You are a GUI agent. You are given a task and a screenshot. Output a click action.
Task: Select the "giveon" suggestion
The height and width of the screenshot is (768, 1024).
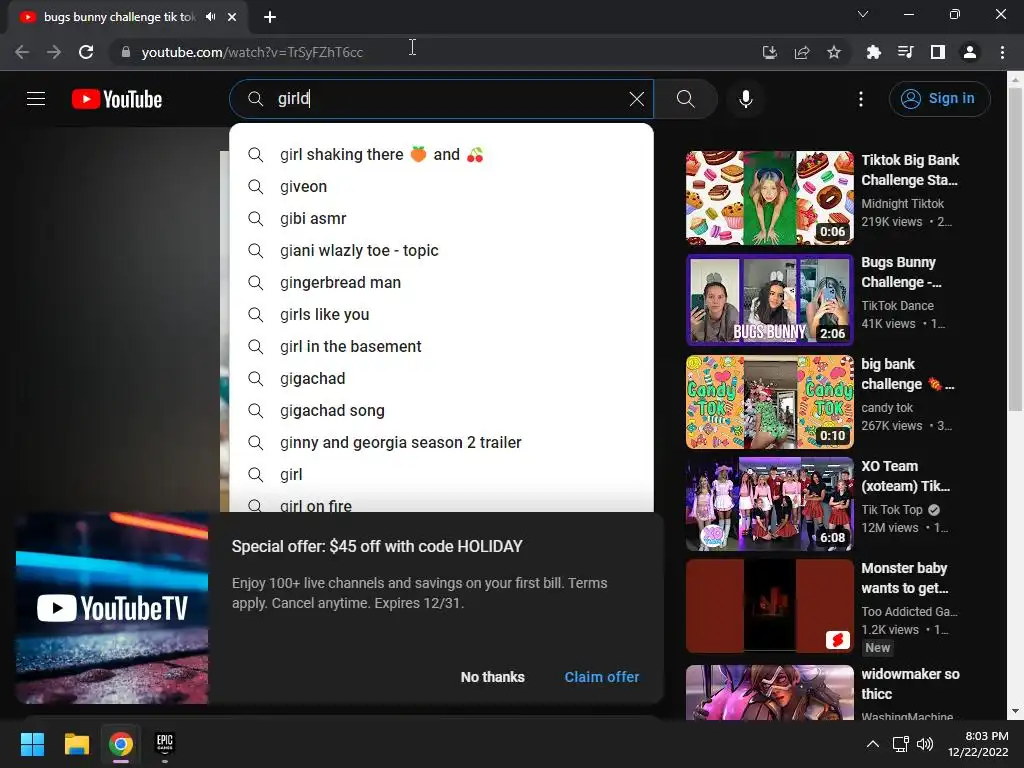(x=441, y=187)
